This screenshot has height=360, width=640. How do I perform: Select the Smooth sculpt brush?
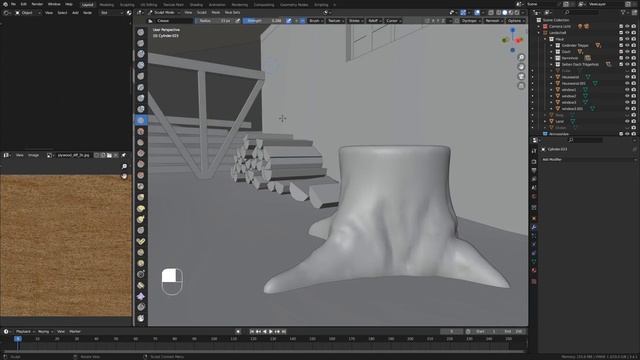[141, 131]
